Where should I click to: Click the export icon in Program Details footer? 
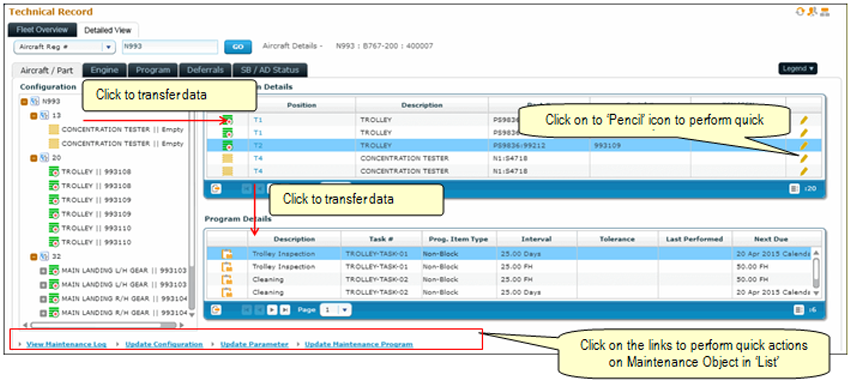[216, 310]
